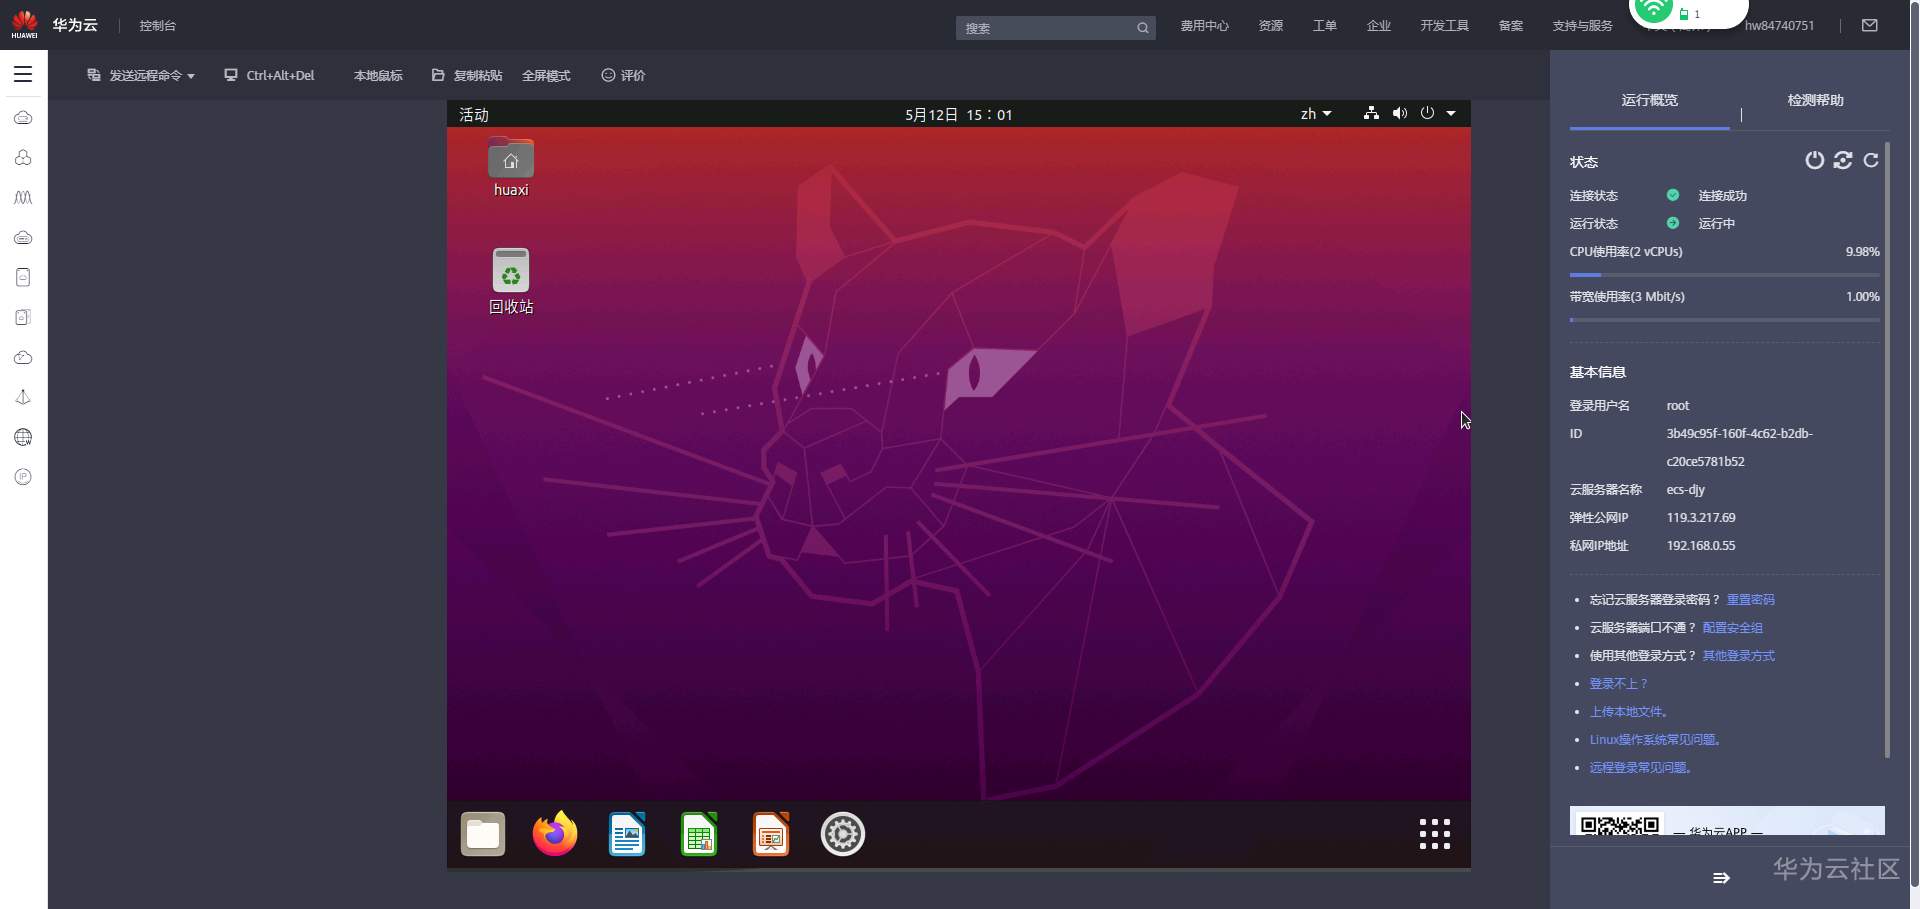Go to the 控制台 console link
The image size is (1920, 909).
point(158,26)
